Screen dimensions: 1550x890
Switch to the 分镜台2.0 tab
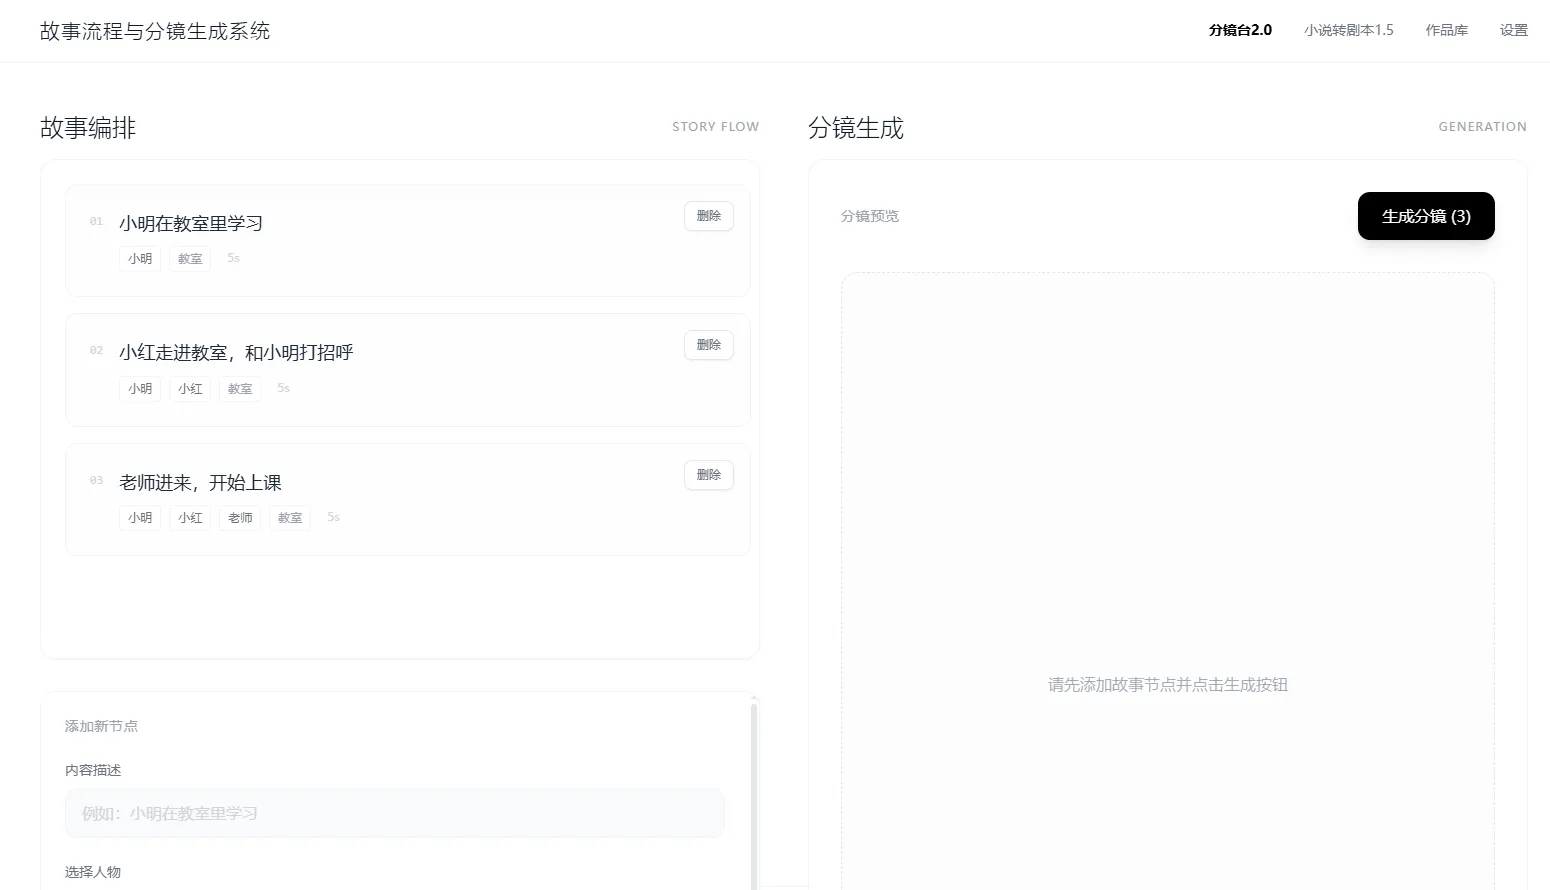[1238, 30]
